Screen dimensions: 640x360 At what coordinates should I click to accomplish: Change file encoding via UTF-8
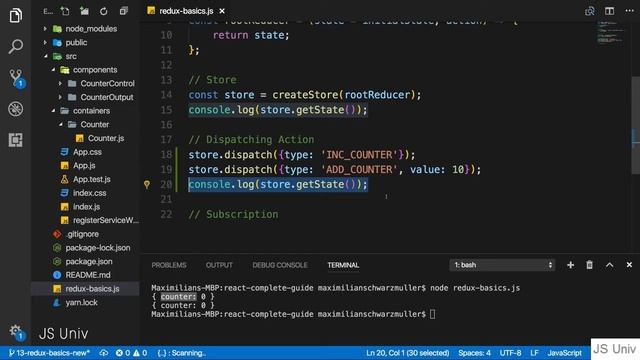pos(510,353)
